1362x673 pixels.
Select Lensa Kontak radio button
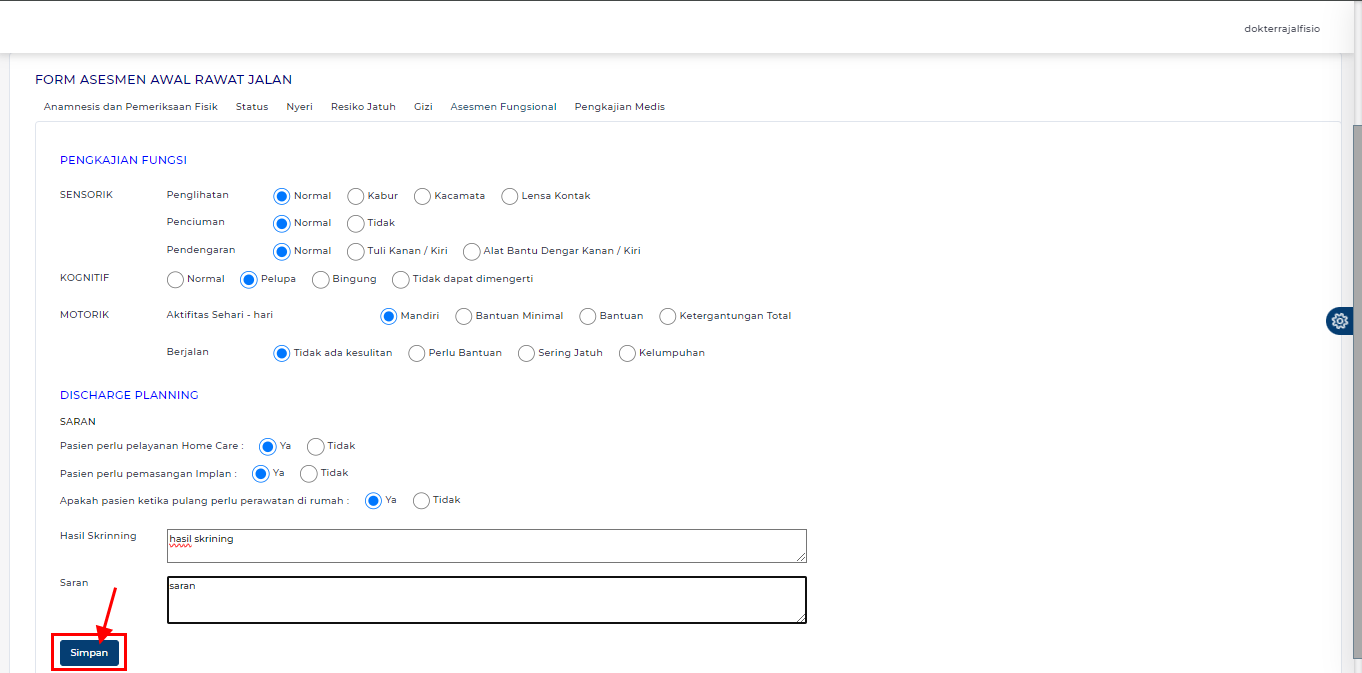click(x=510, y=196)
